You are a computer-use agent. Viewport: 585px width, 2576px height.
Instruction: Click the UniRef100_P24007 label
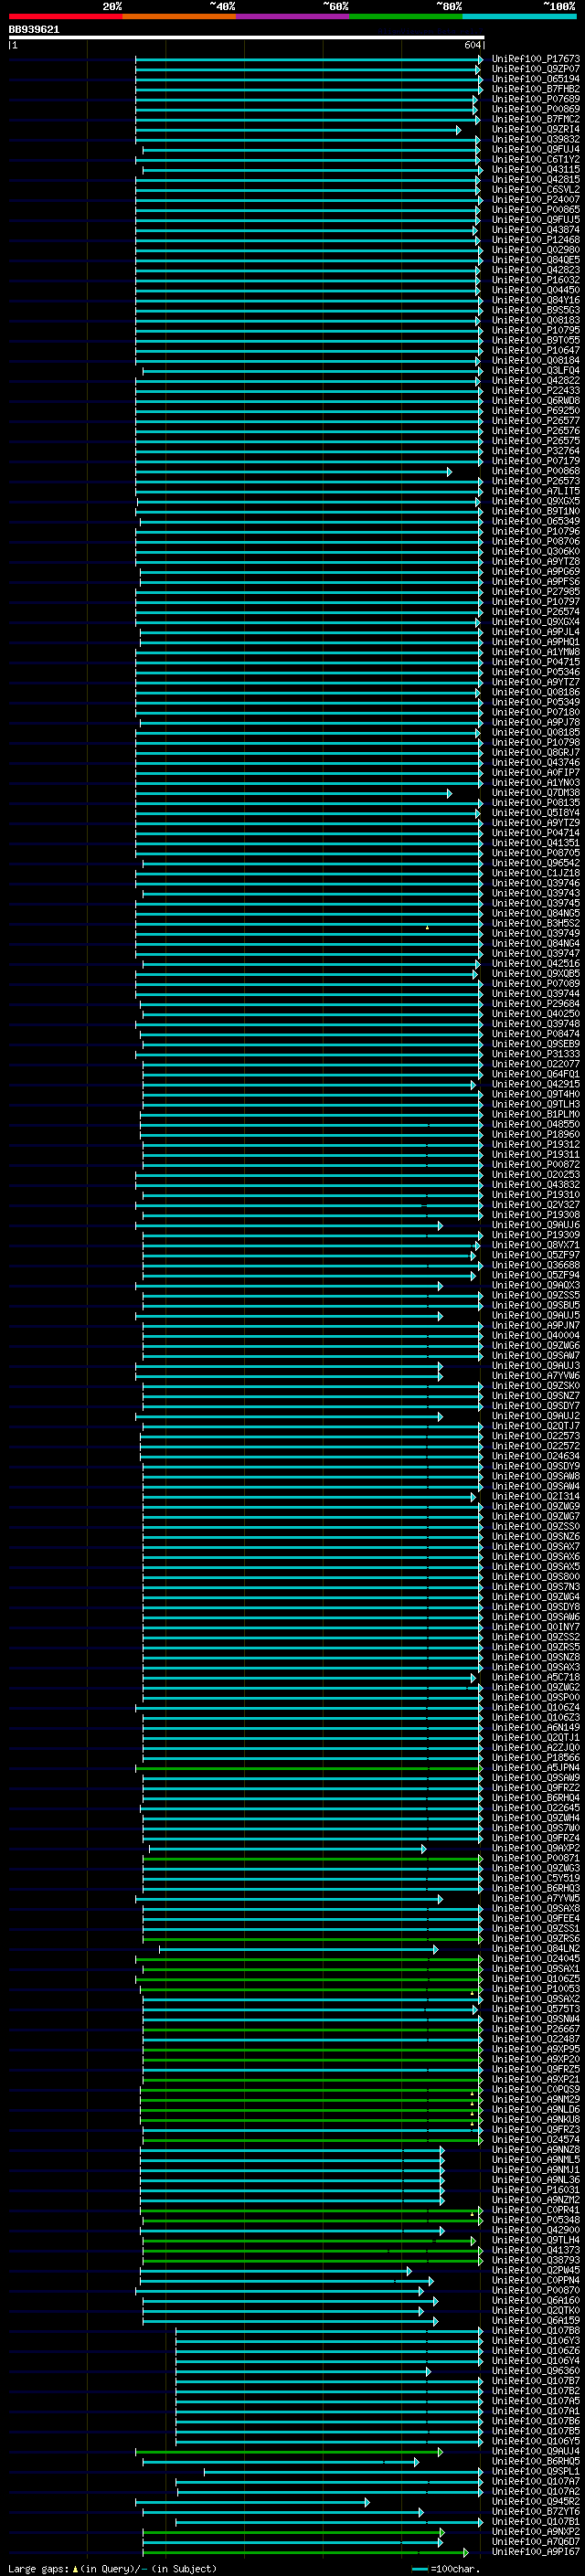tap(536, 199)
